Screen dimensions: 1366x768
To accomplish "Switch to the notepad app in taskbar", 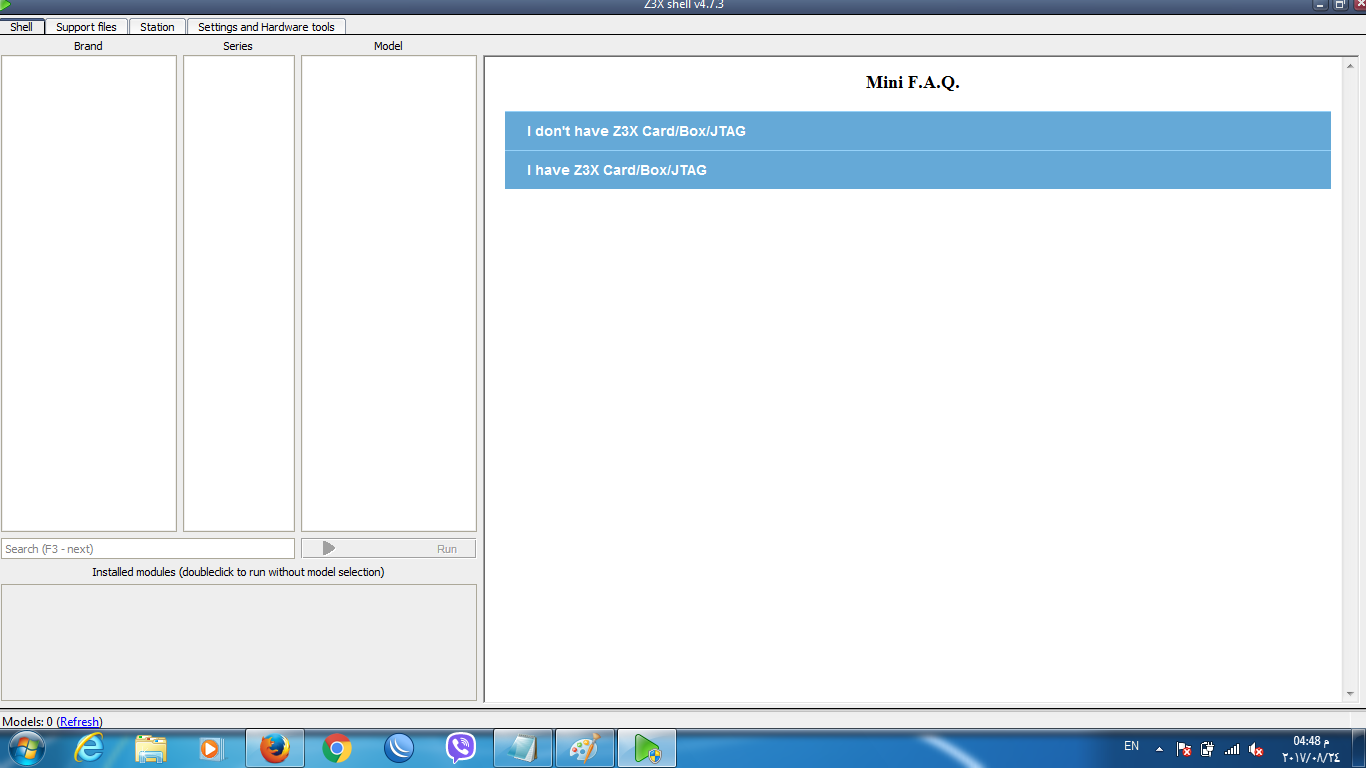I will click(x=523, y=748).
